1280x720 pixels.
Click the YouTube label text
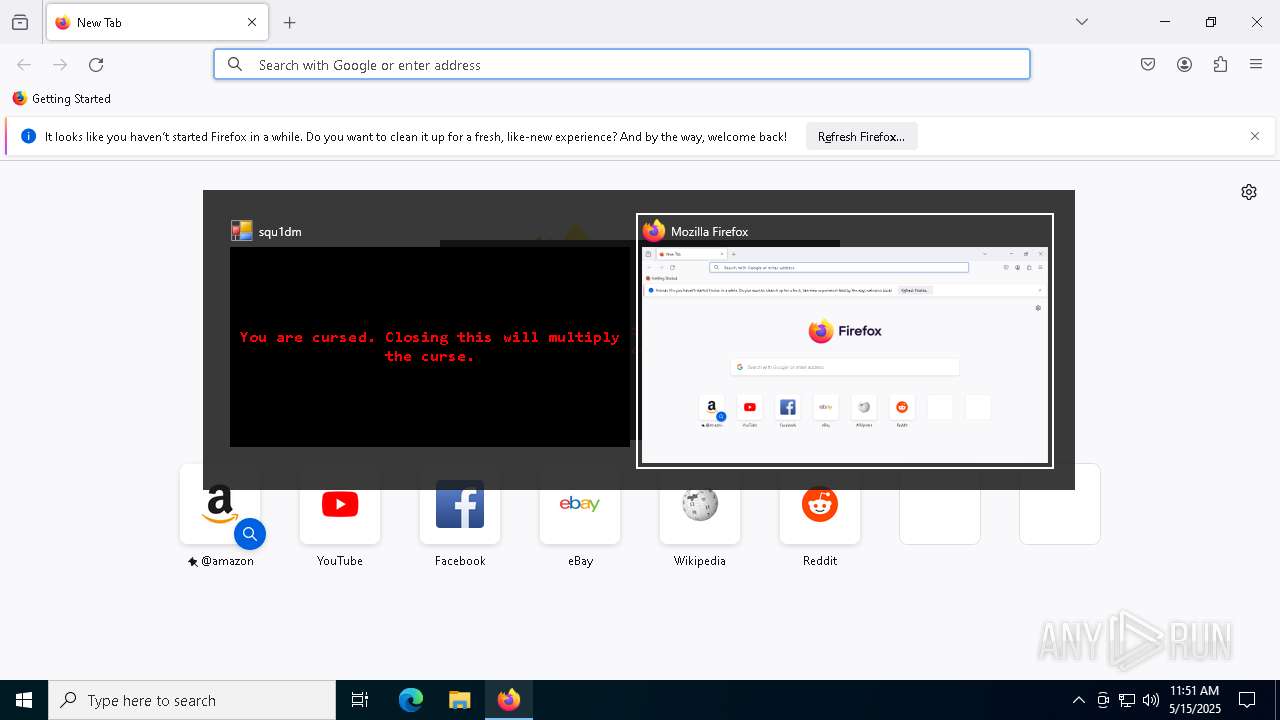click(340, 561)
